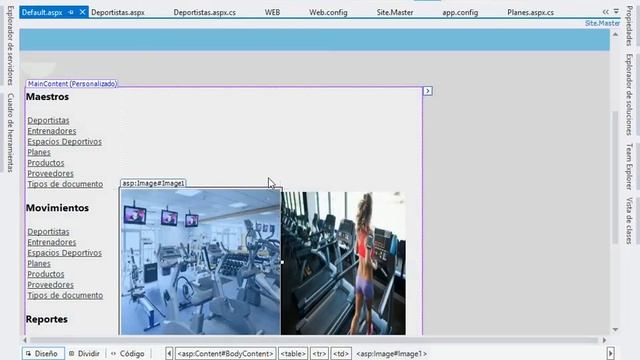Select the MainContent (Personalizado) label
This screenshot has height=360, width=640.
pyautogui.click(x=72, y=84)
